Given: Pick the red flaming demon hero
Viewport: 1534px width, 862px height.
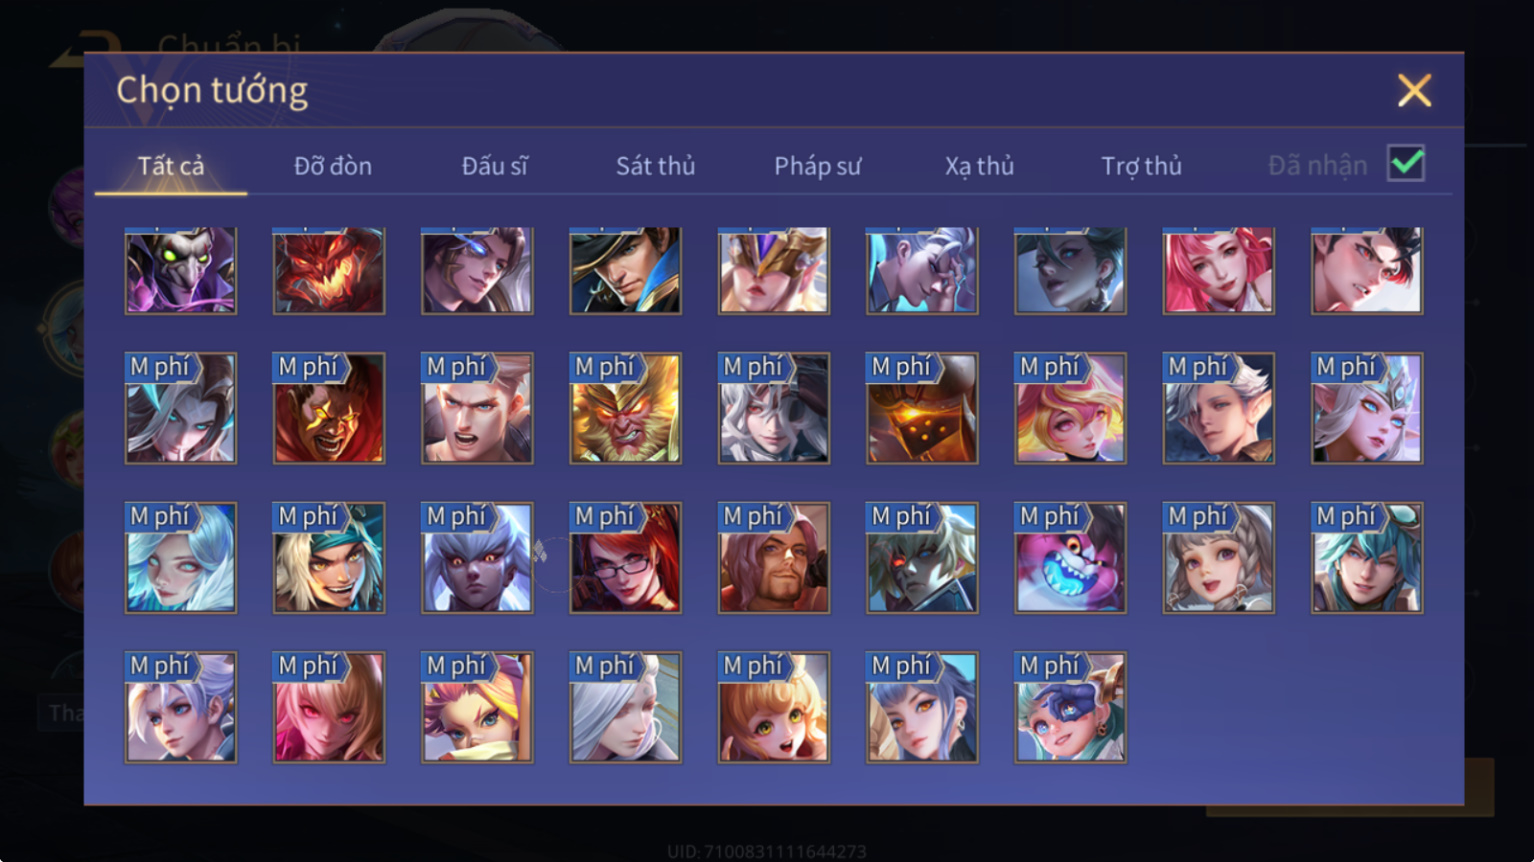Looking at the screenshot, I should tap(329, 271).
